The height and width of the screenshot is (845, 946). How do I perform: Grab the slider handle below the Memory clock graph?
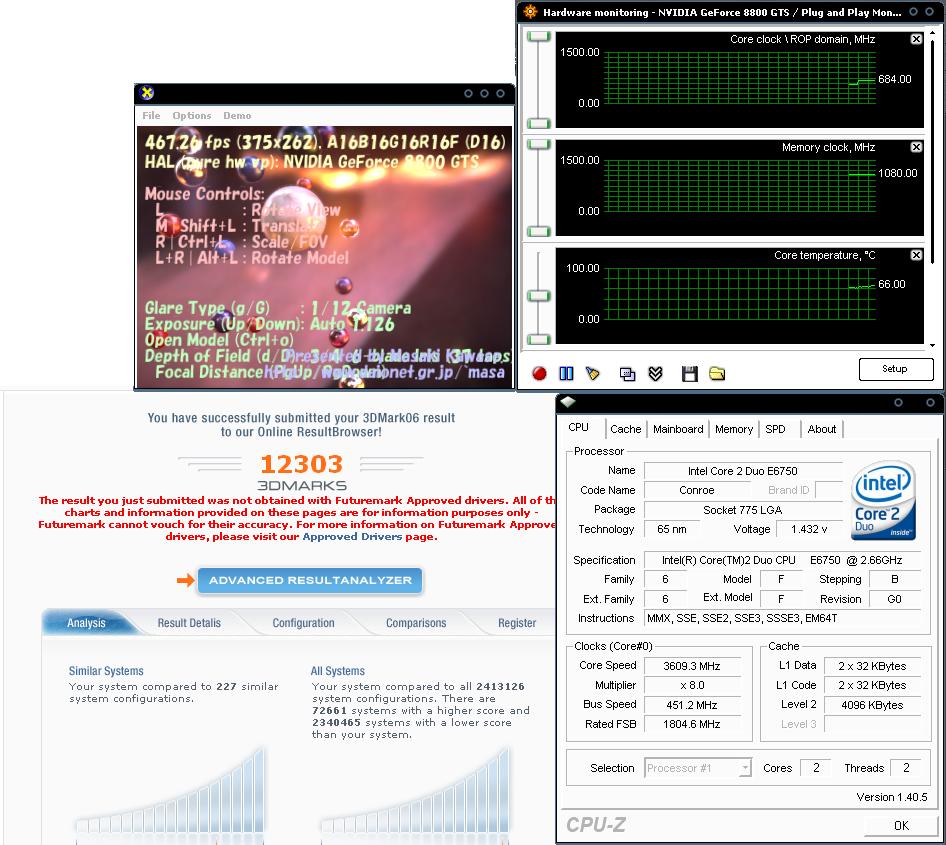click(539, 232)
